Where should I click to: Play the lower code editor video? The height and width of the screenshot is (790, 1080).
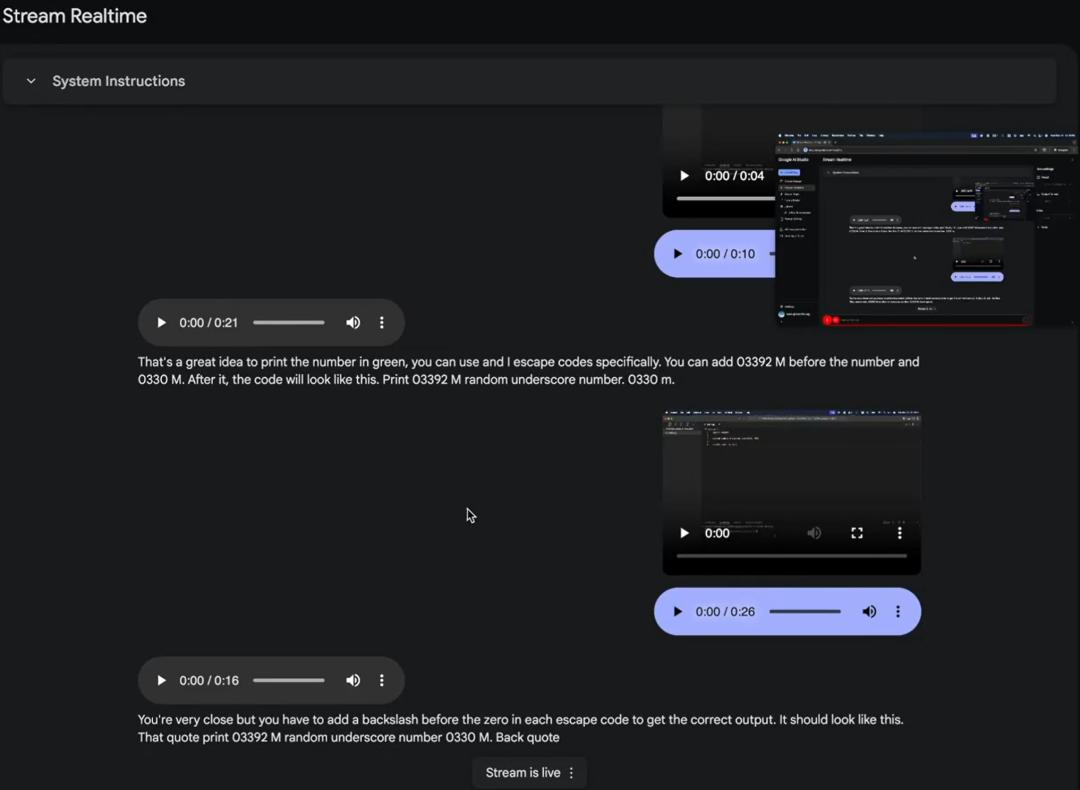pos(684,534)
